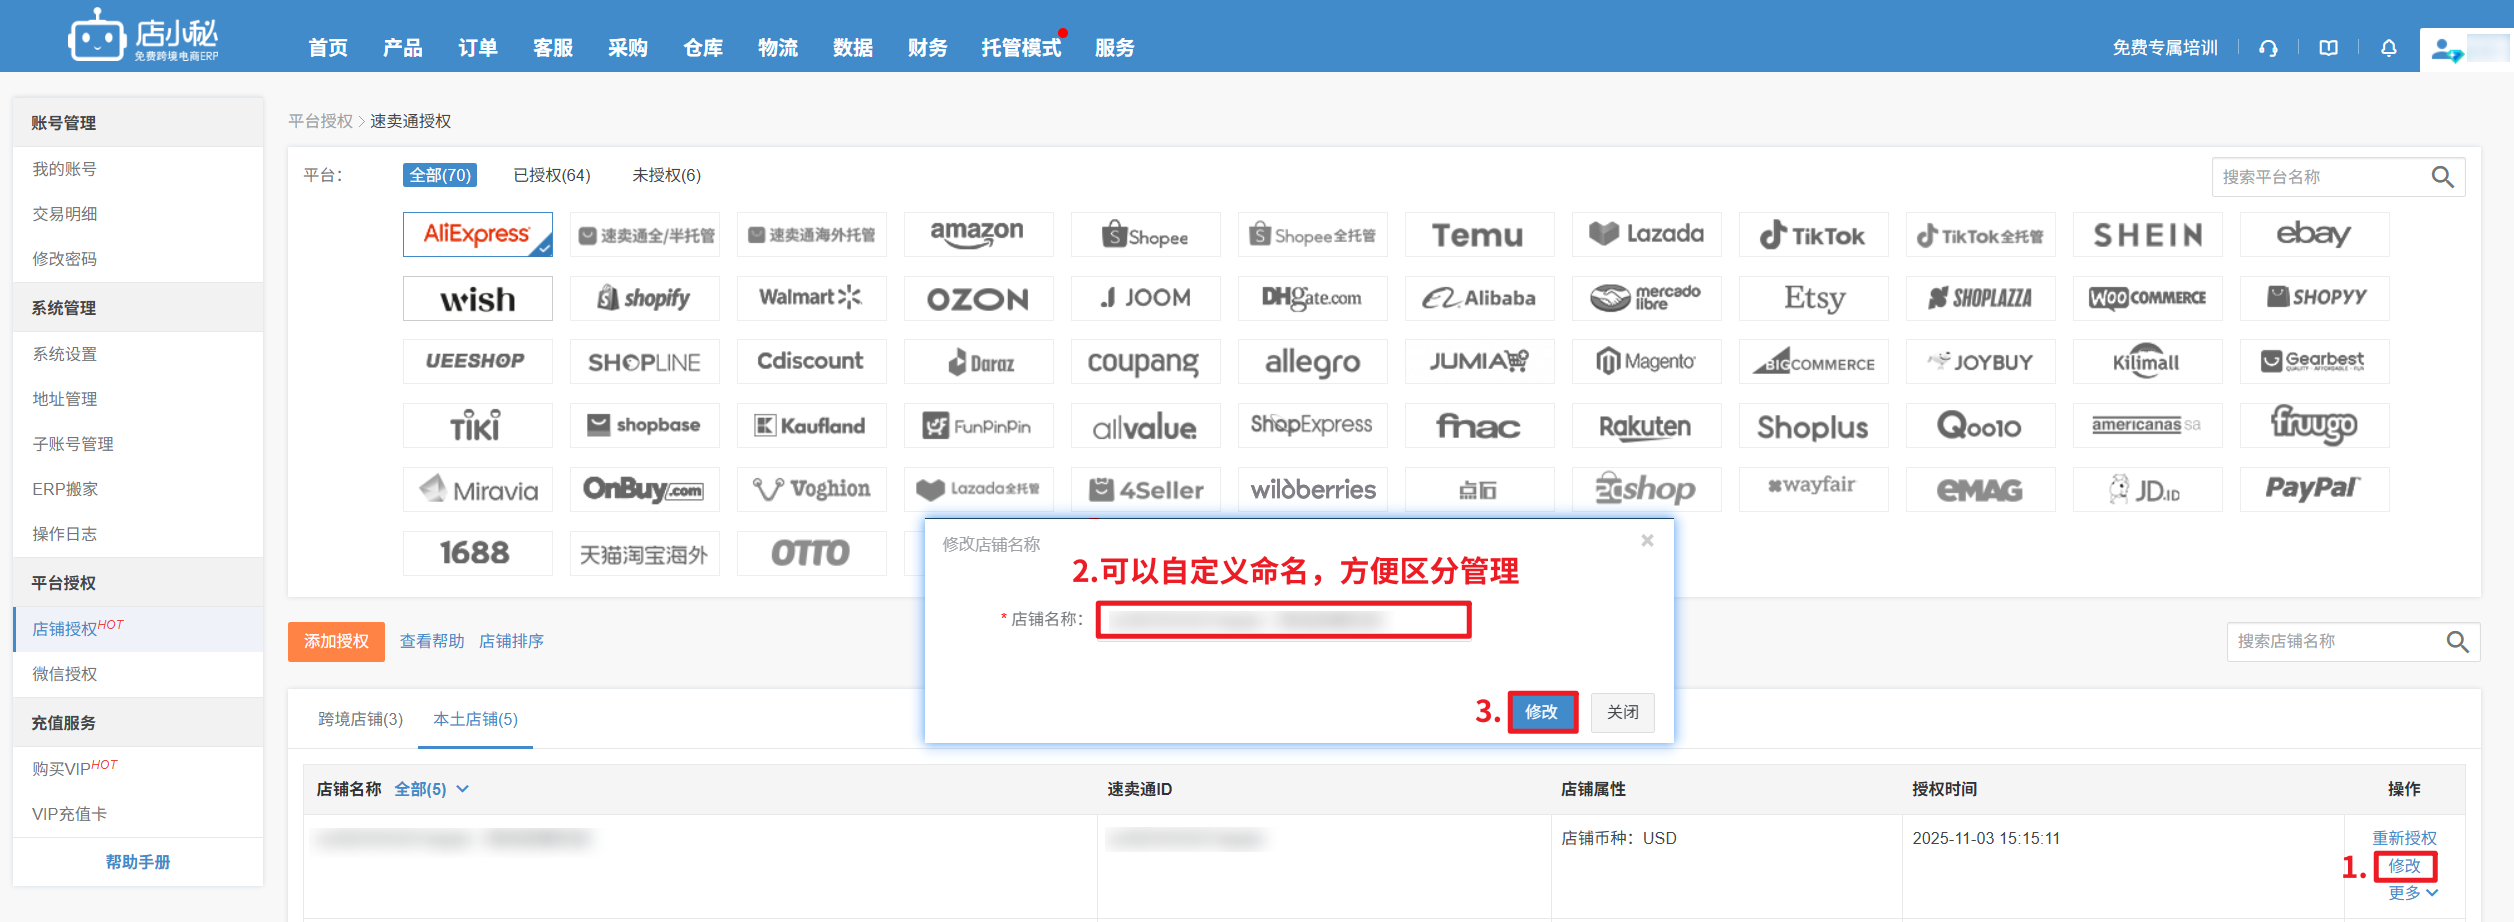Select the Coupang platform logo

(1145, 362)
